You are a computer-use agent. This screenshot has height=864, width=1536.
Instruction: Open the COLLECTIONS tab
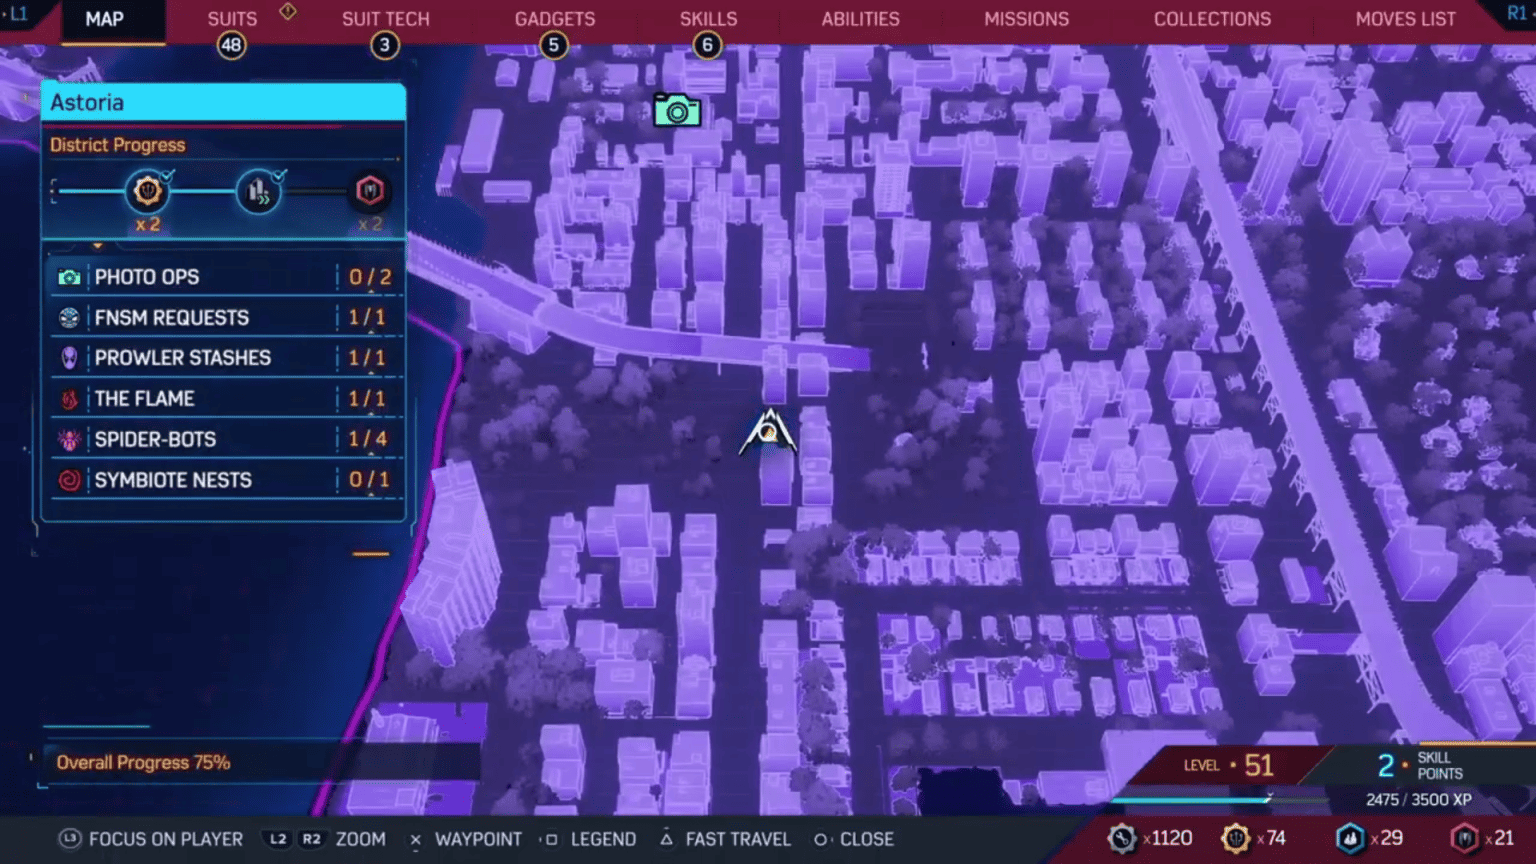click(x=1212, y=18)
